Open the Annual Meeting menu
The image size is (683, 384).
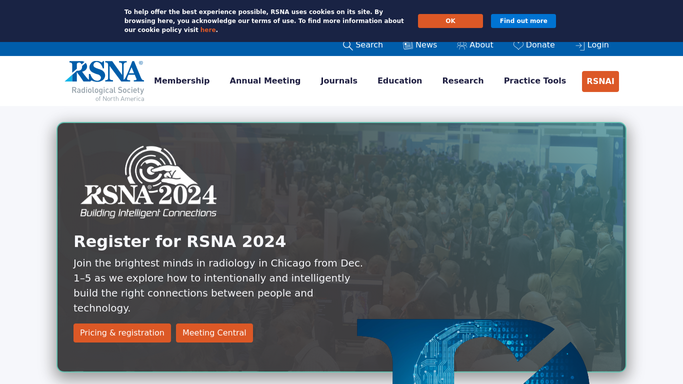point(265,81)
